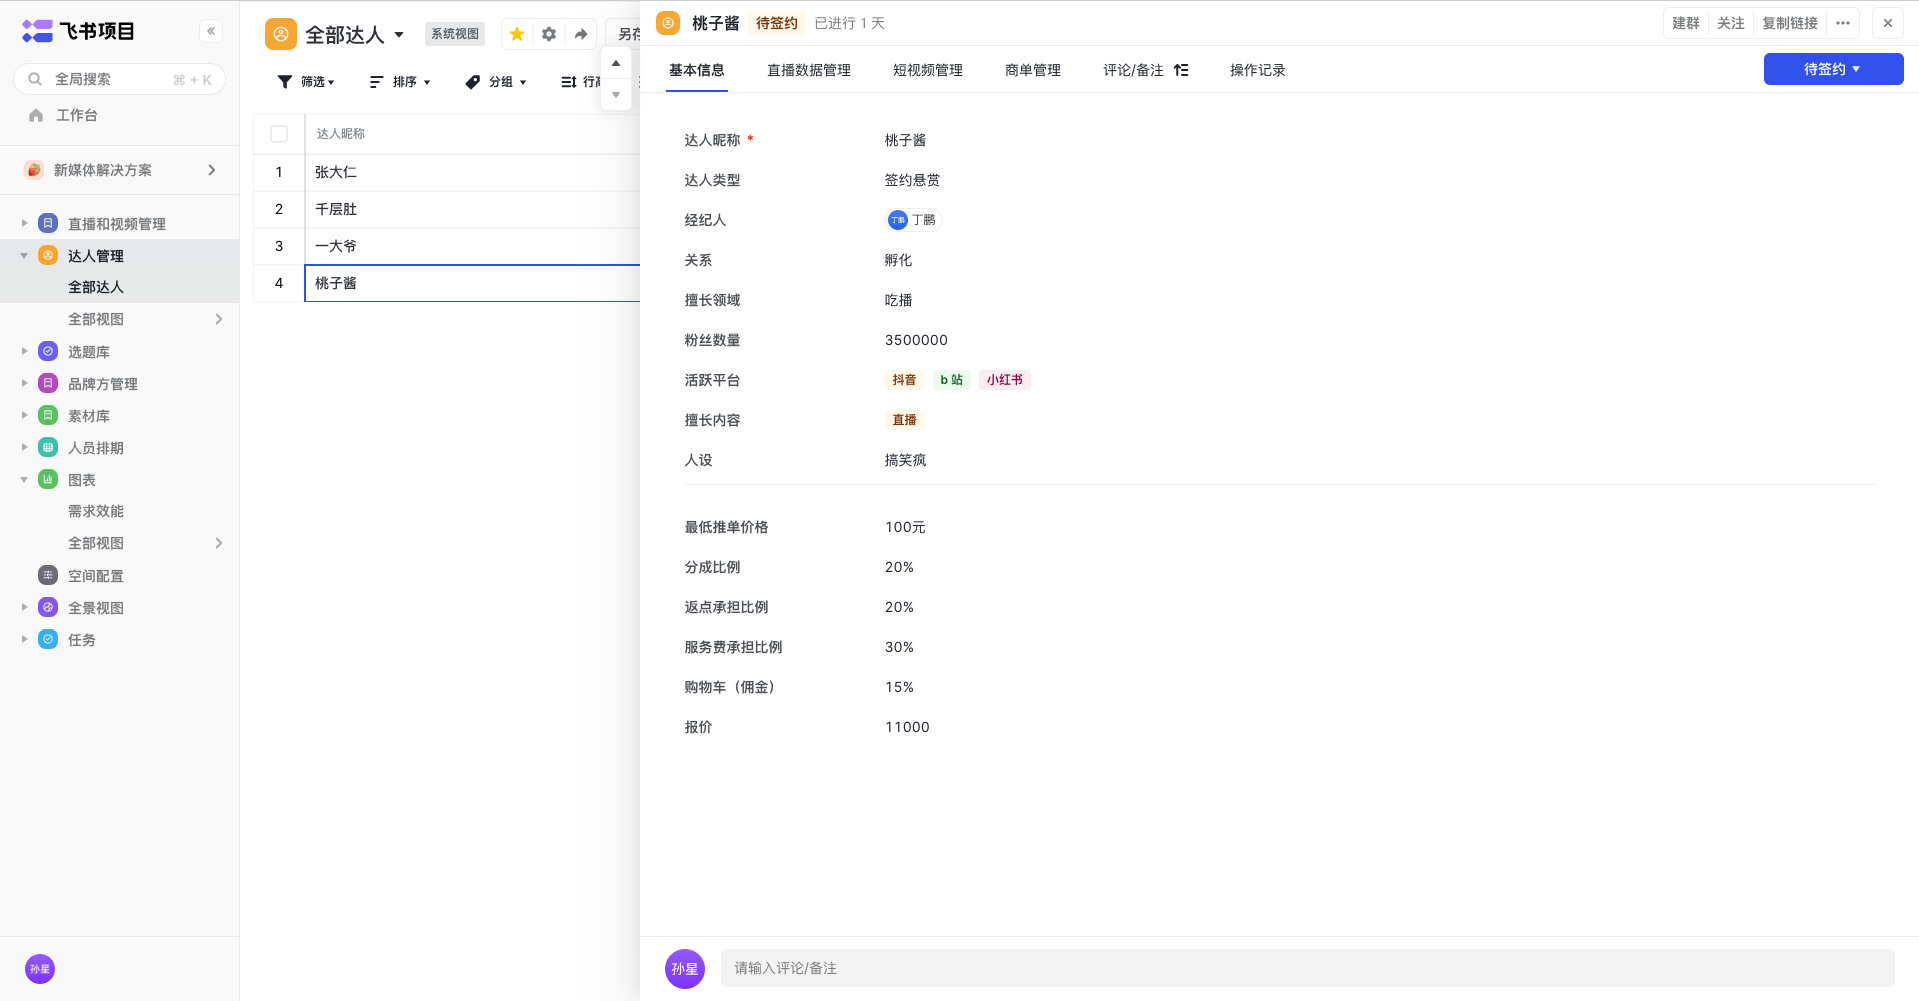Toggle the select-all checkbox in table header

(x=279, y=134)
